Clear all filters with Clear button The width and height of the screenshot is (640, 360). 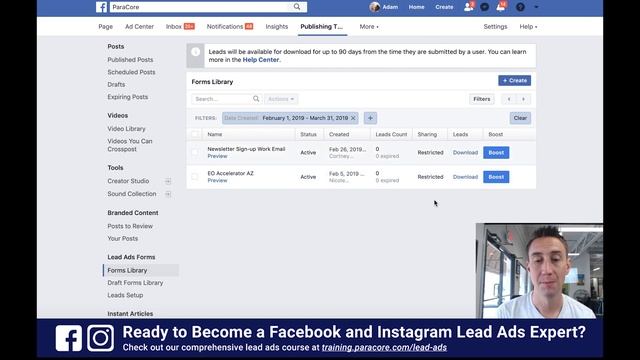pos(520,118)
